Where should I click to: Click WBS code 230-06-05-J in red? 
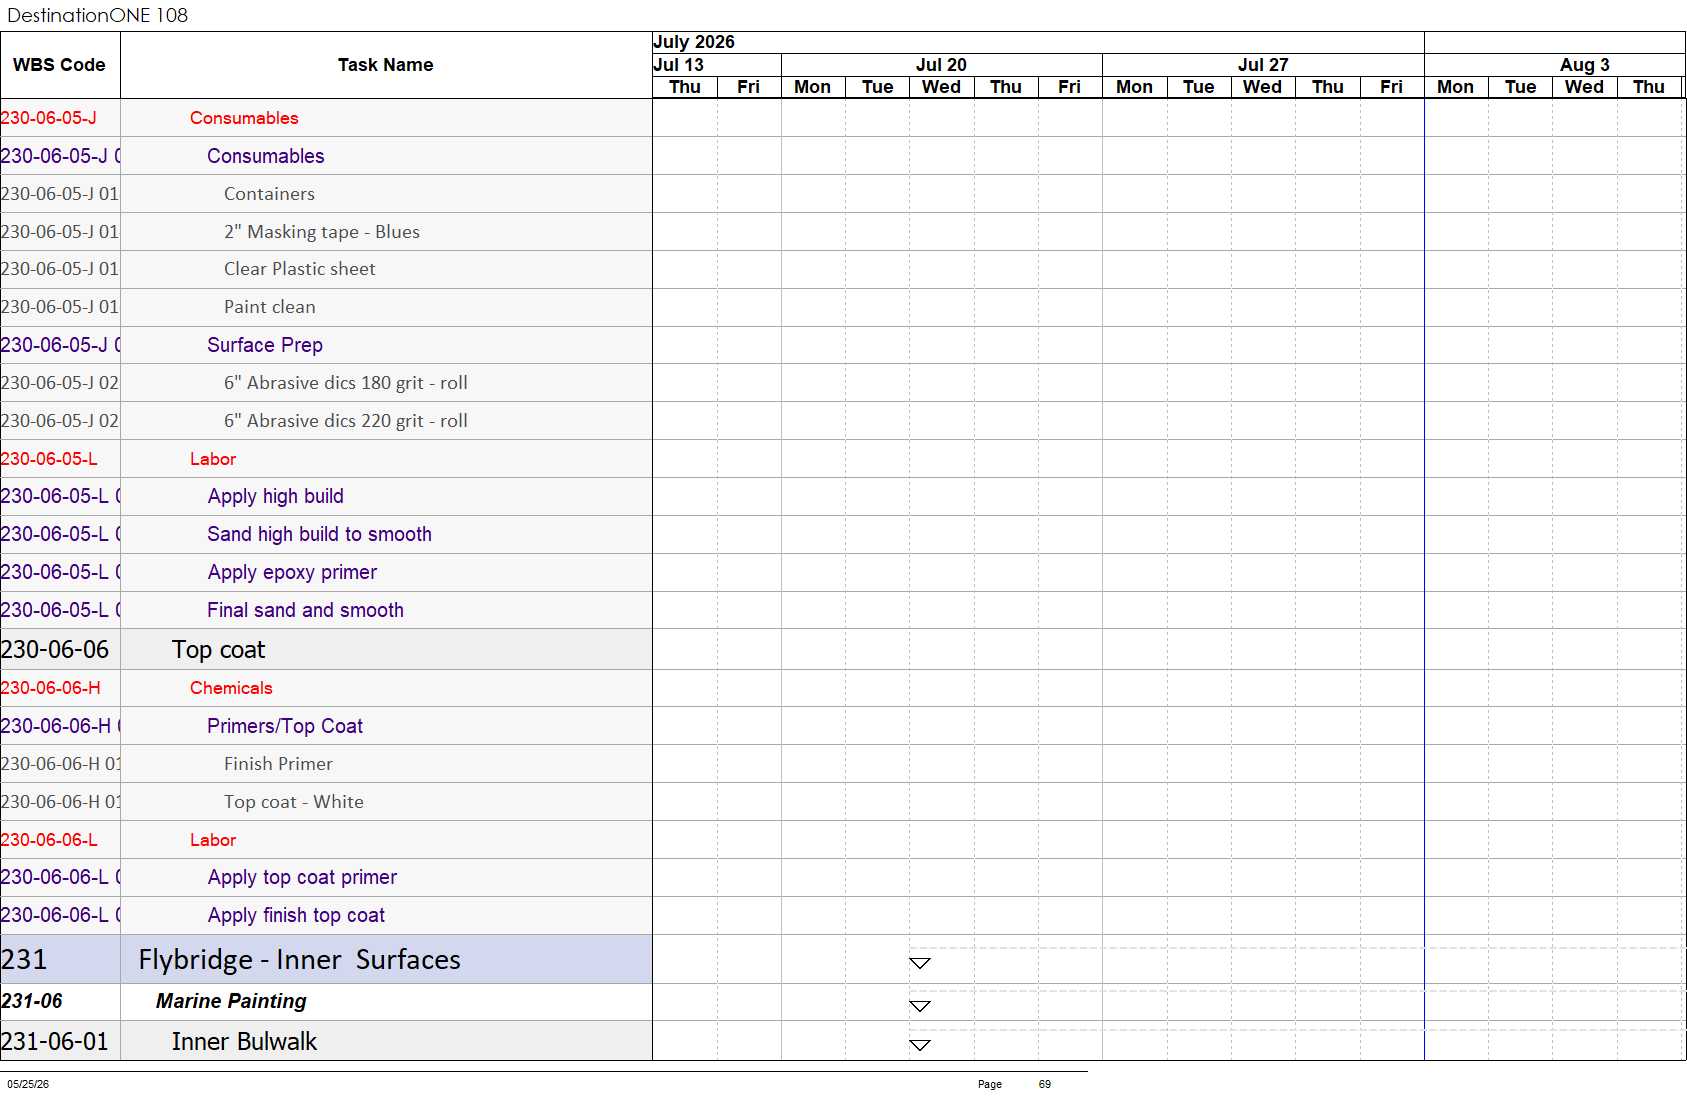coord(49,118)
